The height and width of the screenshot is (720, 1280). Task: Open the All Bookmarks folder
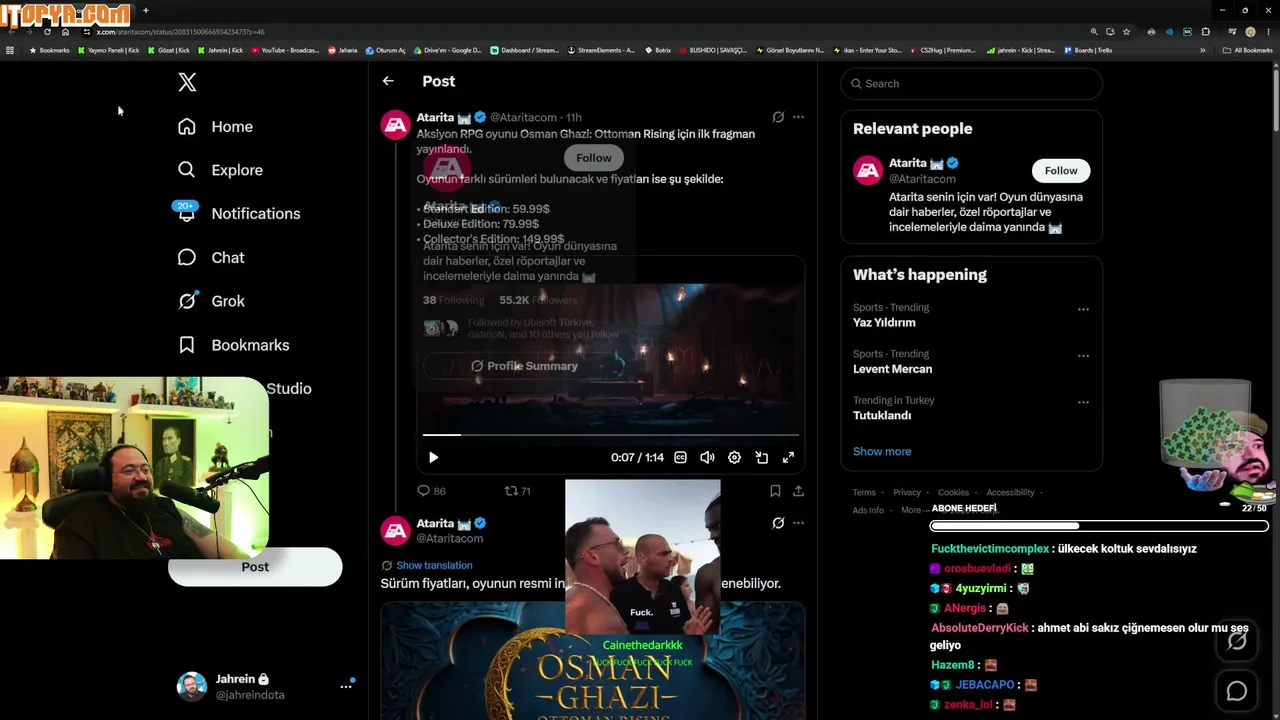pyautogui.click(x=1247, y=50)
